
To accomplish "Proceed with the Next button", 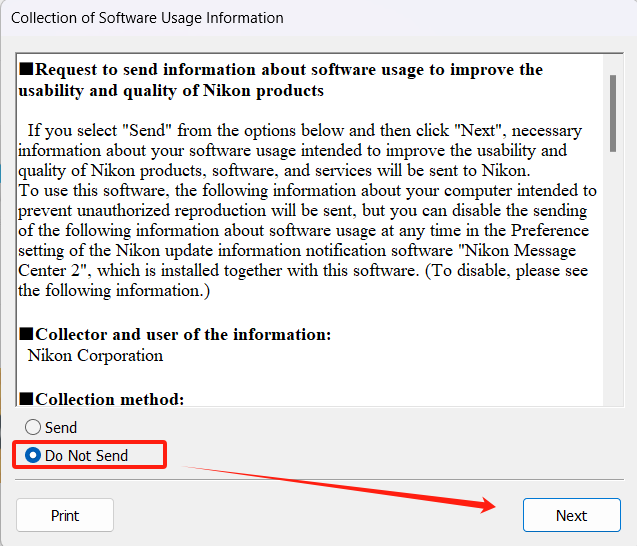I will 572,515.
